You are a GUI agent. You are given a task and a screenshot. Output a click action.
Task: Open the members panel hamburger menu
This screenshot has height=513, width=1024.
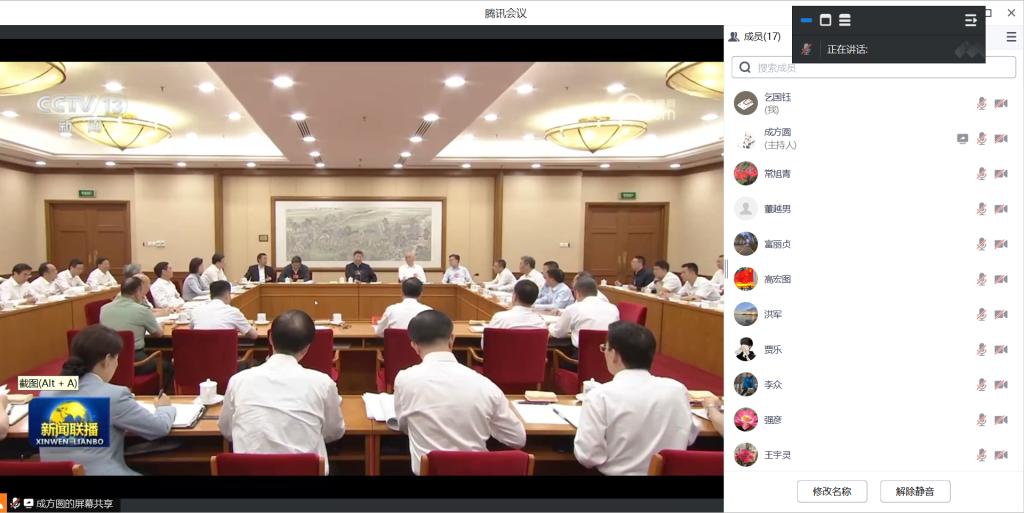point(1011,37)
